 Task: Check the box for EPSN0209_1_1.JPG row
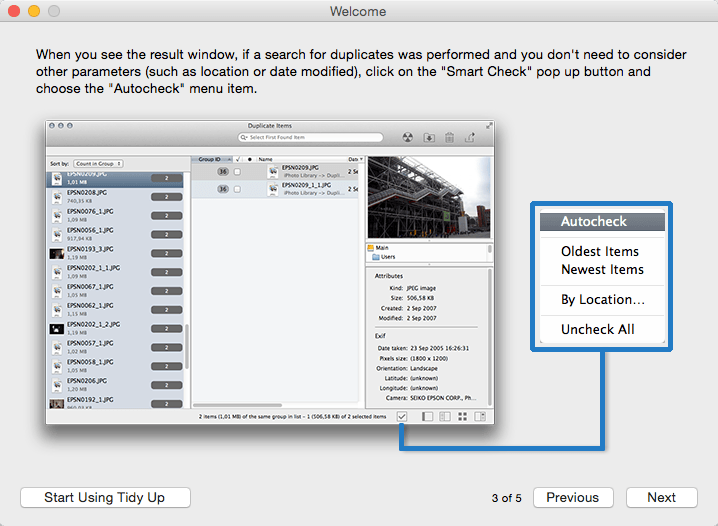click(237, 188)
